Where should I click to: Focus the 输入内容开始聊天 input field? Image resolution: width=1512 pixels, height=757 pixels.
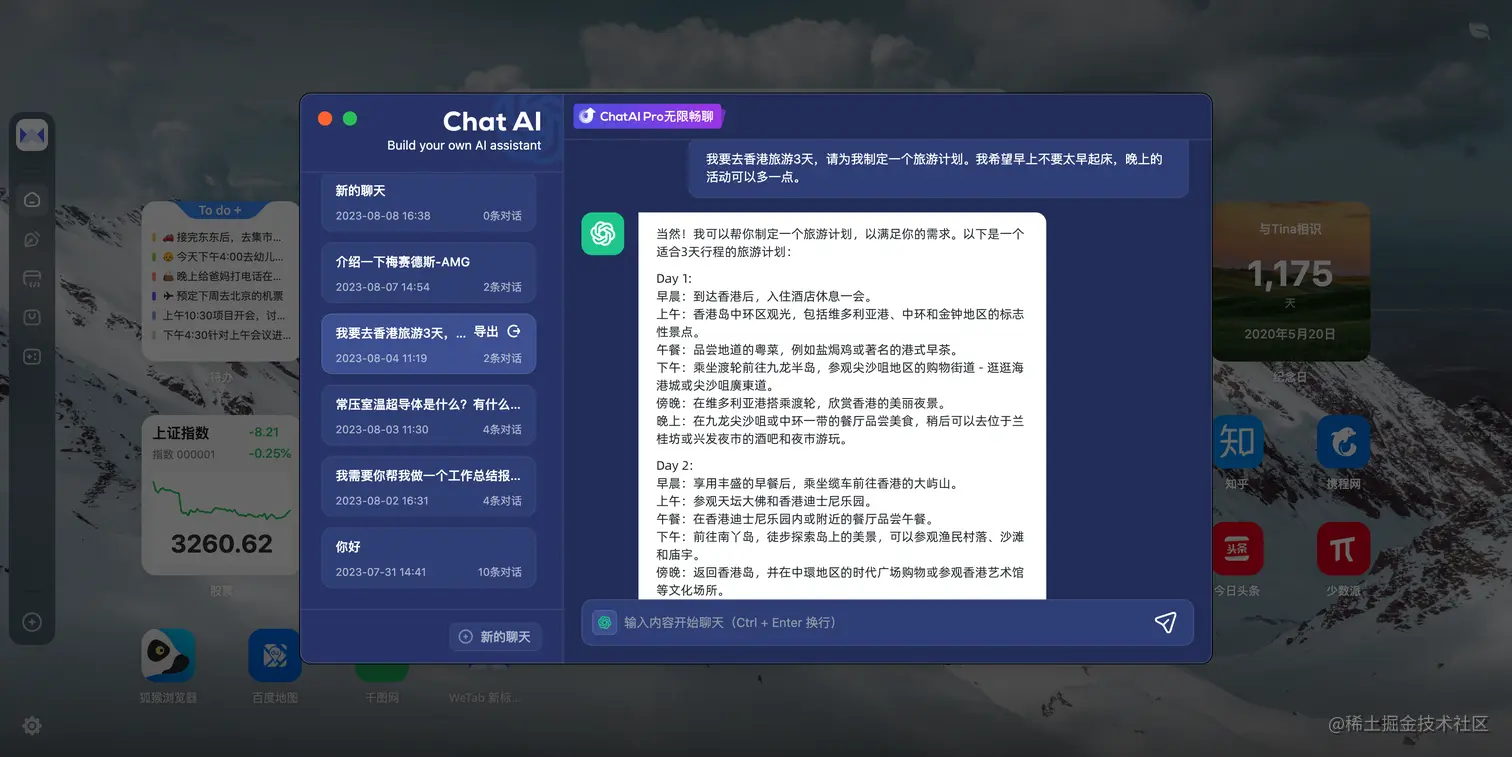coord(887,622)
